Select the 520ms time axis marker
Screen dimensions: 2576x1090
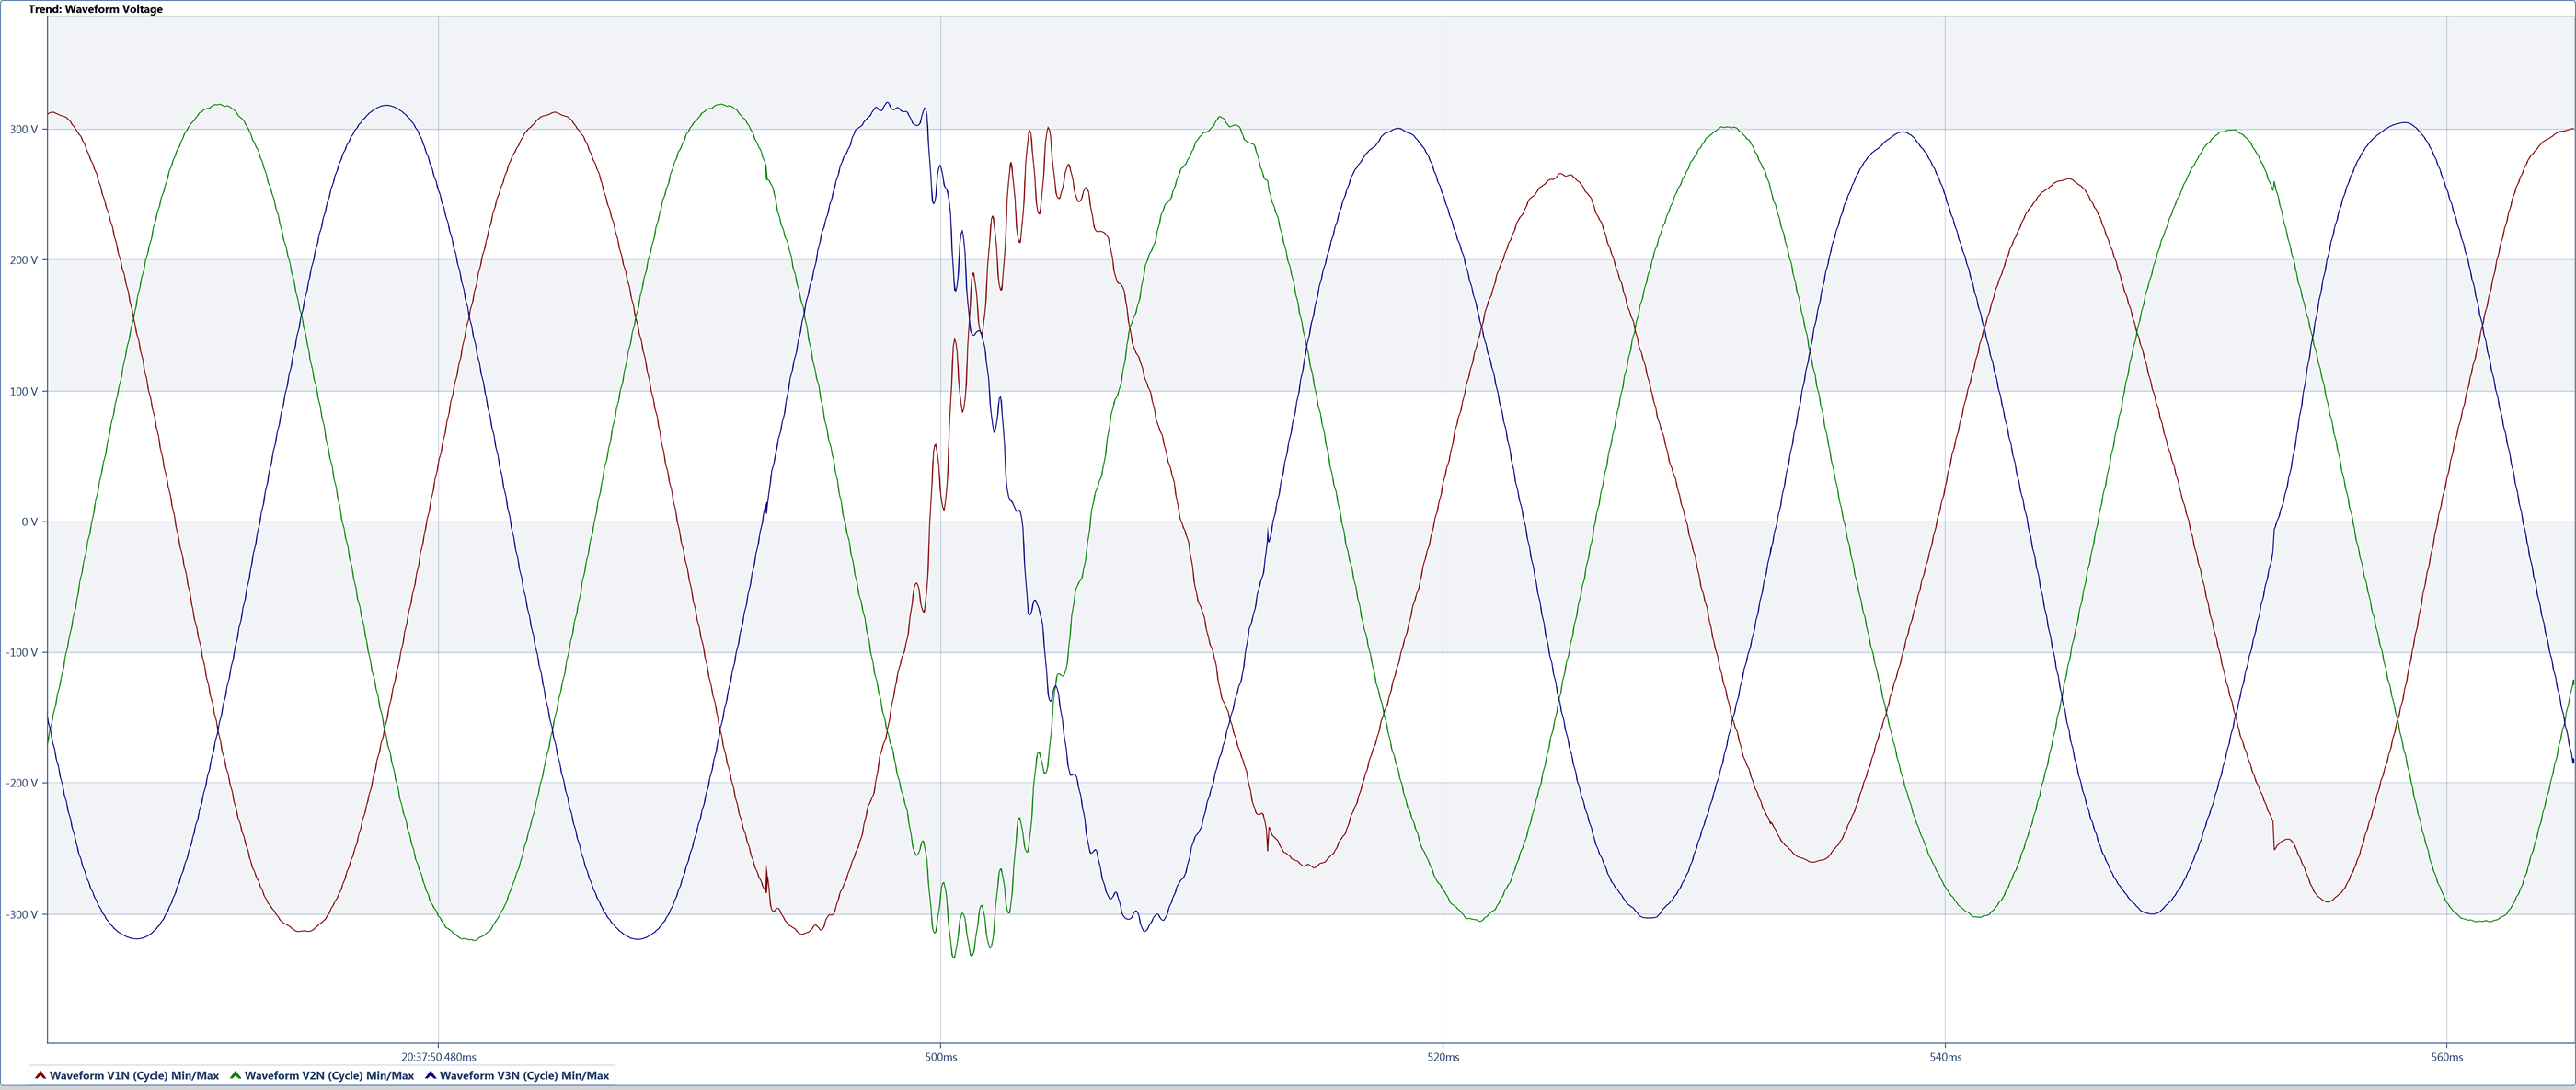click(1443, 1057)
